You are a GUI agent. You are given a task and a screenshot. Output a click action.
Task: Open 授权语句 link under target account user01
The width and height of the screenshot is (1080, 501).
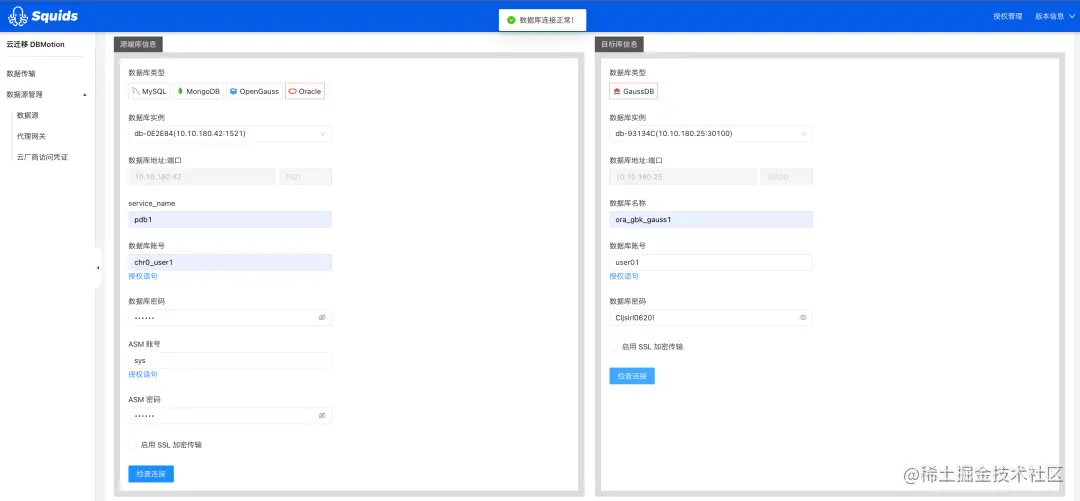tap(624, 276)
